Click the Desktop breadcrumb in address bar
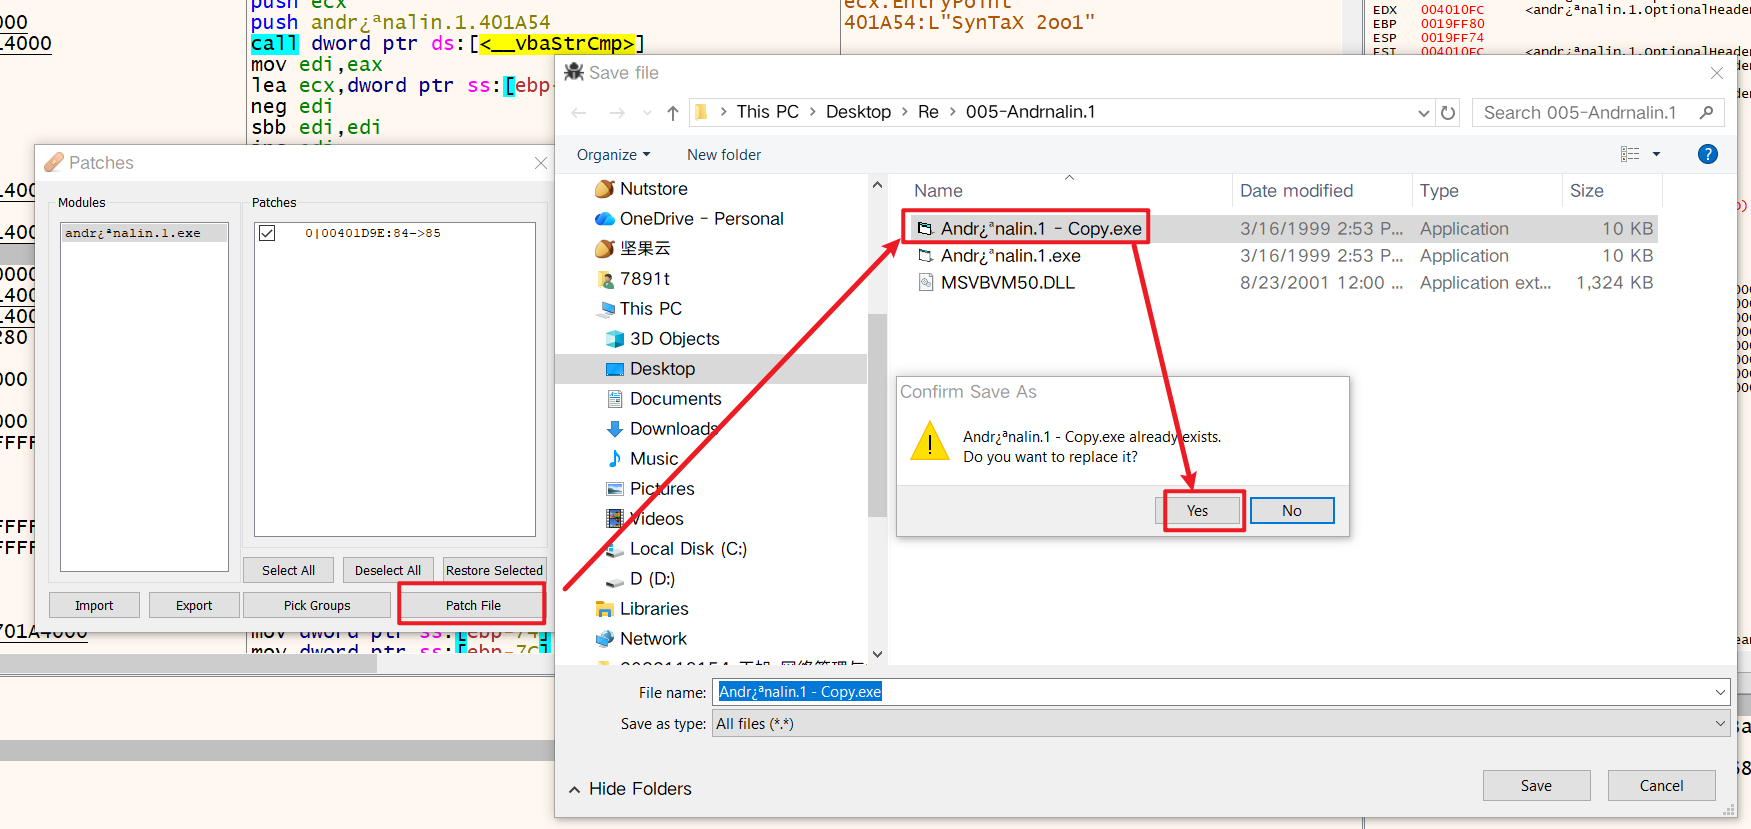The height and width of the screenshot is (829, 1751). pos(858,112)
